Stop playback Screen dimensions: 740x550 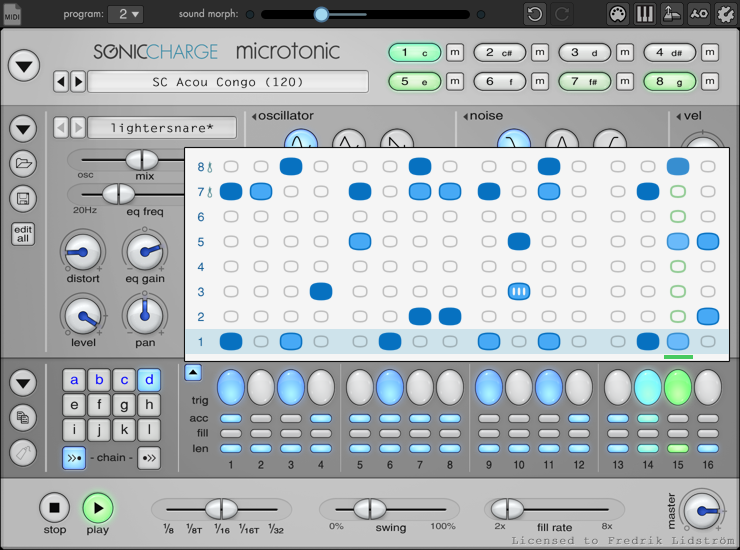click(x=55, y=508)
